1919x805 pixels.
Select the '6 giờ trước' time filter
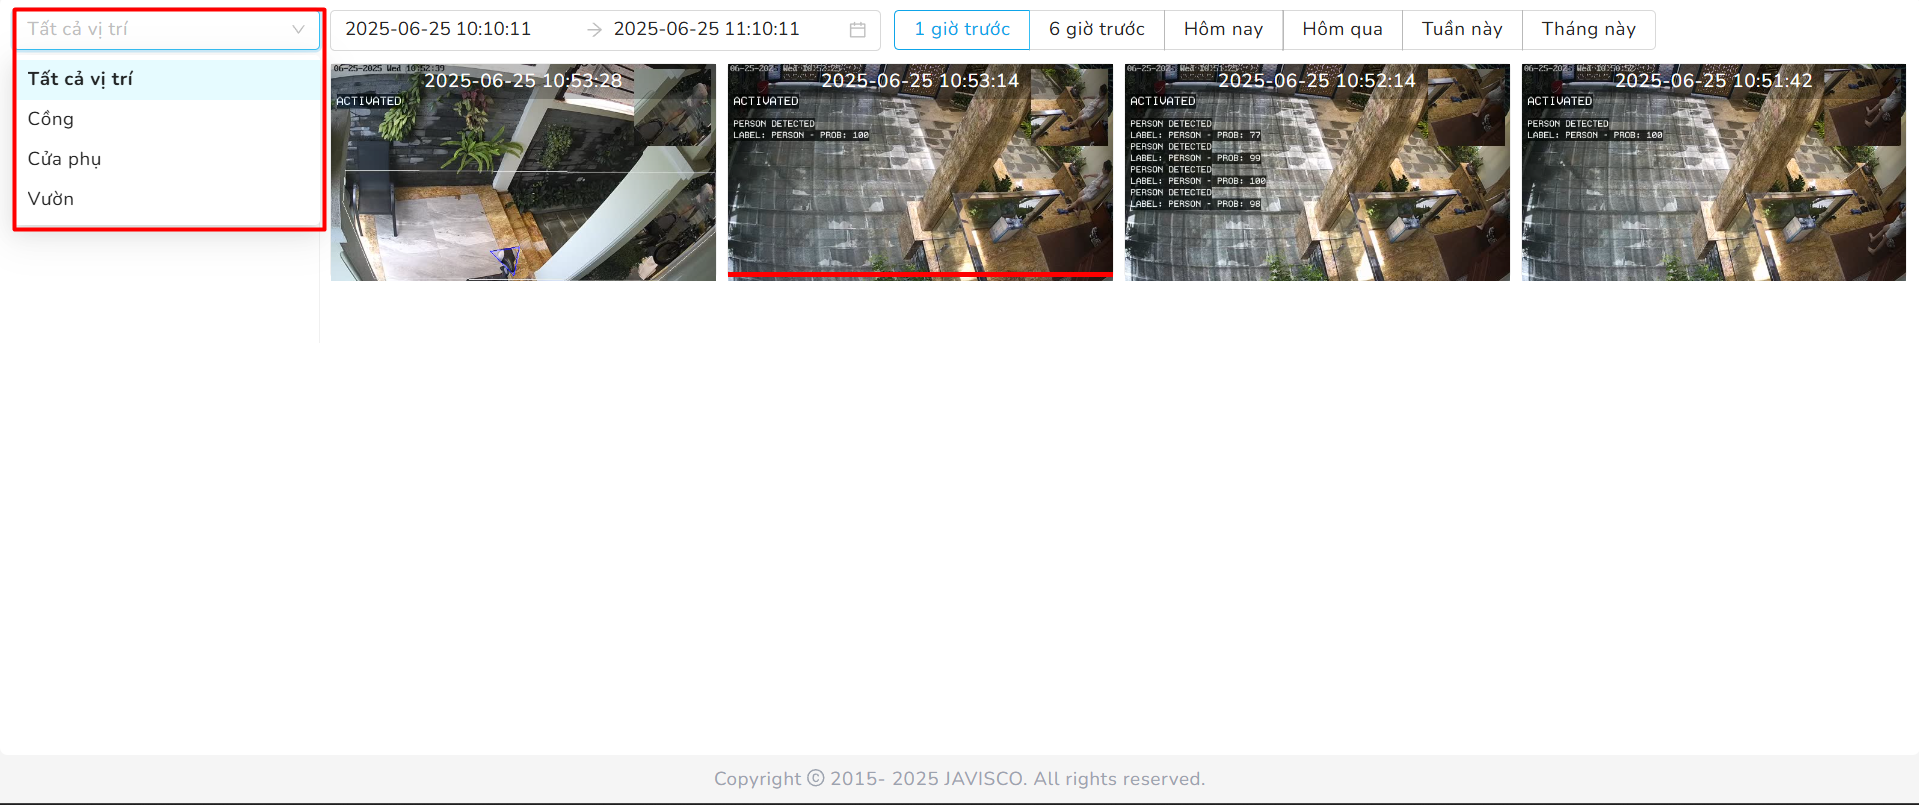[1097, 30]
